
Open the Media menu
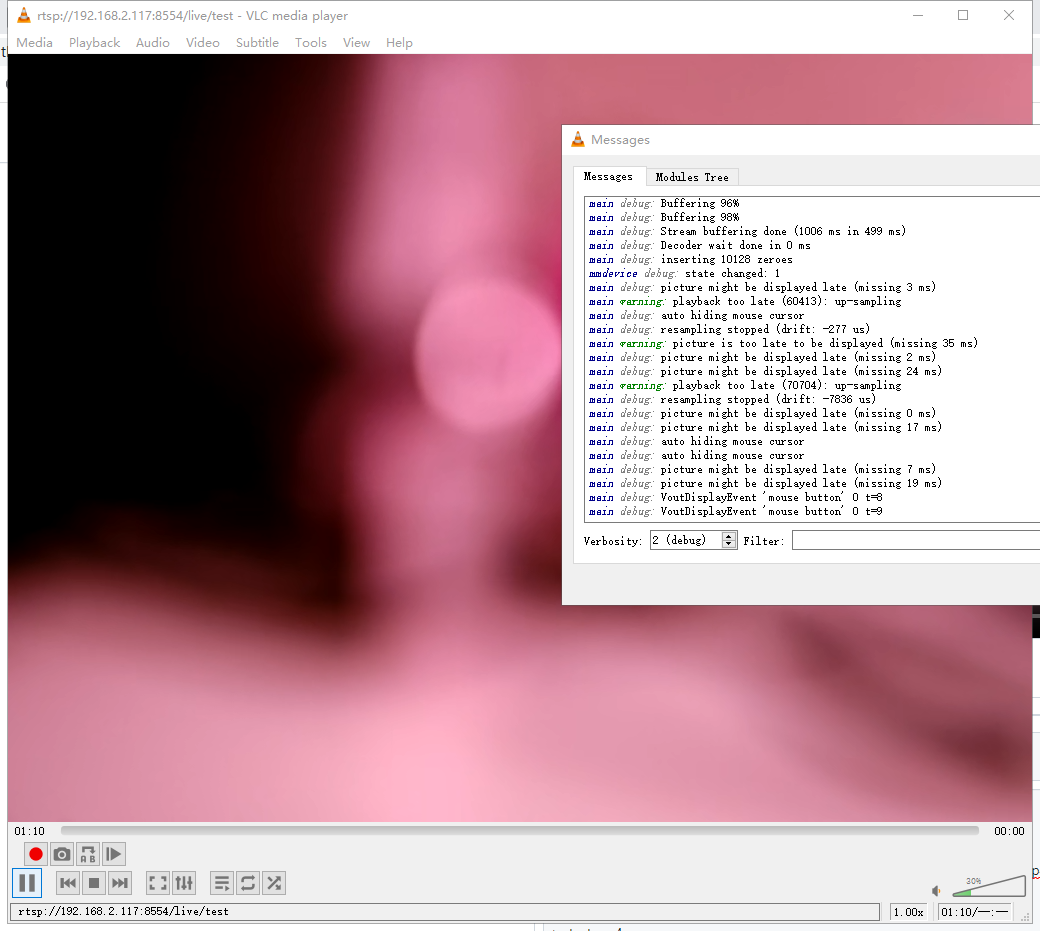pyautogui.click(x=34, y=42)
